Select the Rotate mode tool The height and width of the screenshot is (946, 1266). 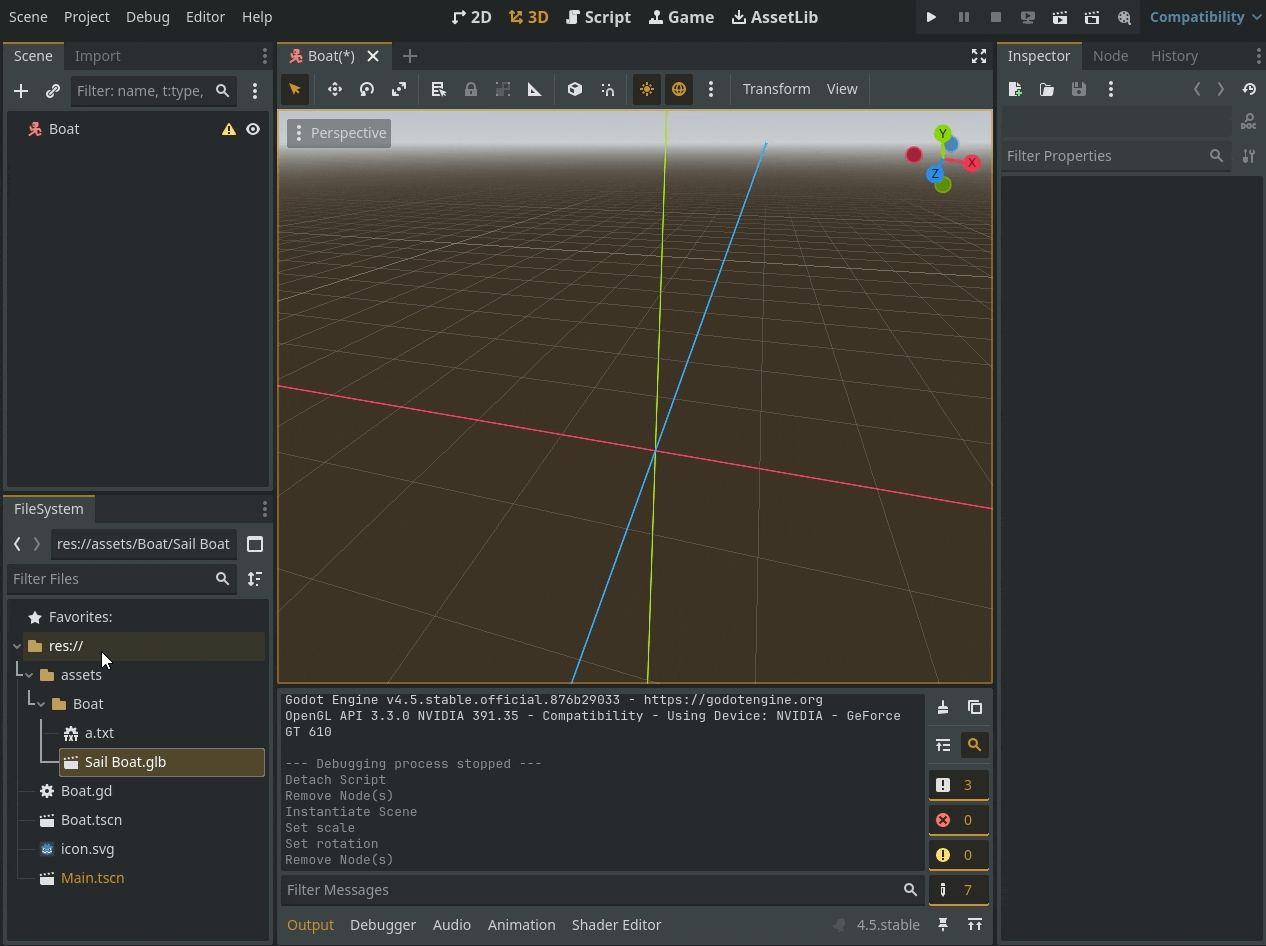pos(367,89)
